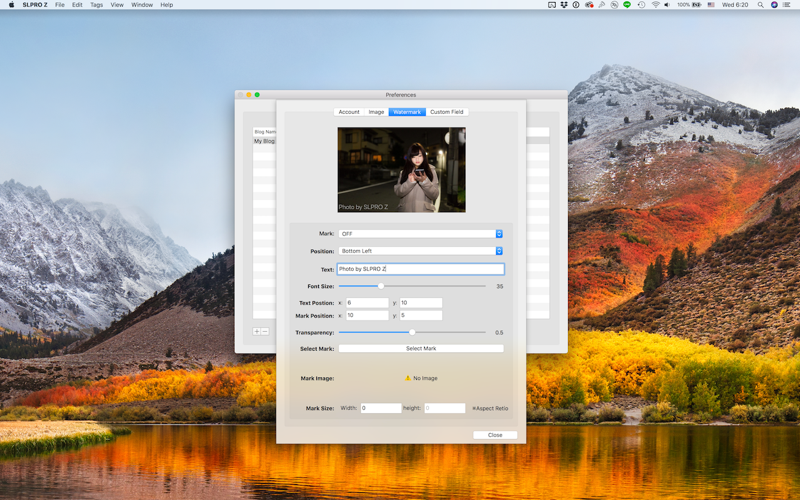Image resolution: width=800 pixels, height=500 pixels.
Task: Click the Mark Size height field
Action: 445,408
